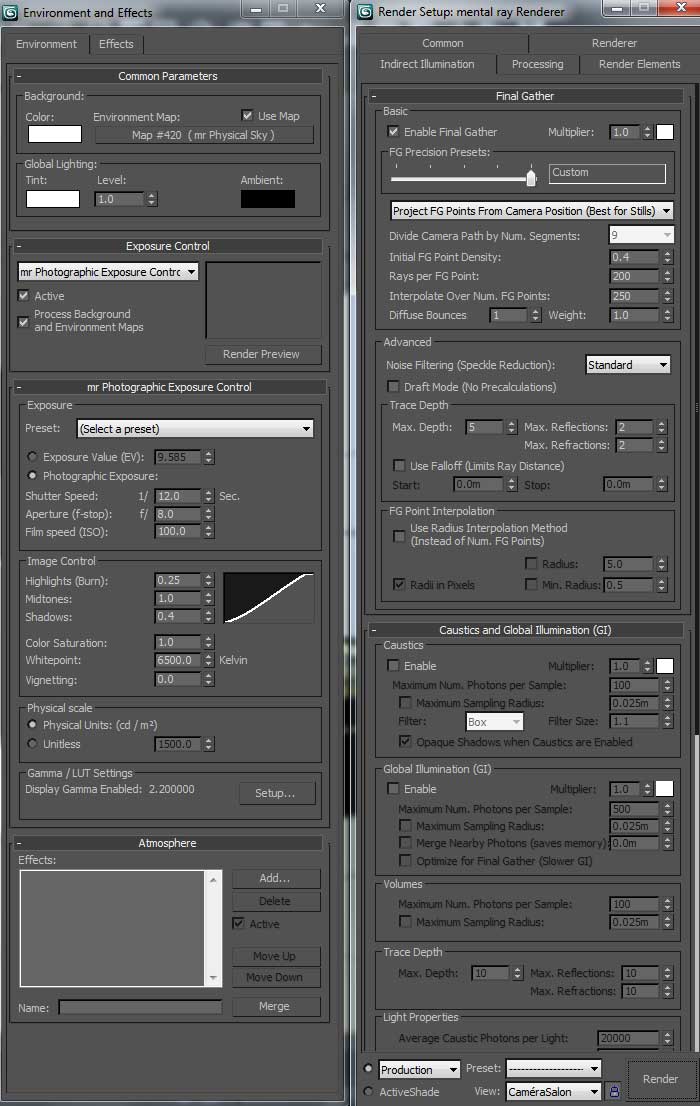Click the FG Precision Presets slider handle

coord(531,176)
